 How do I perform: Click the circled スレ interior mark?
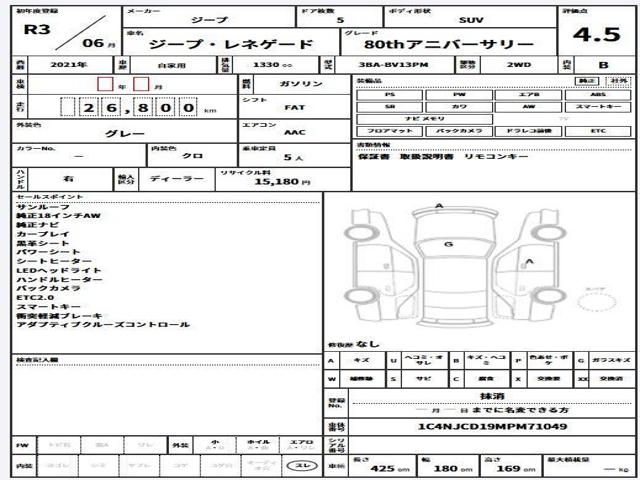point(302,466)
